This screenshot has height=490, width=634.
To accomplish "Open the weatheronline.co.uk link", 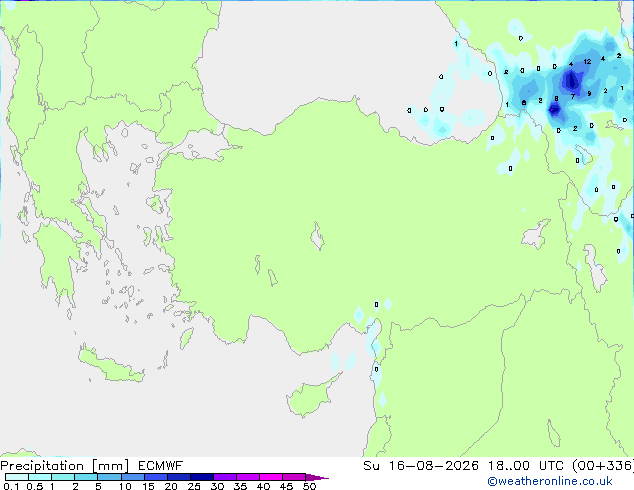I will click(549, 481).
